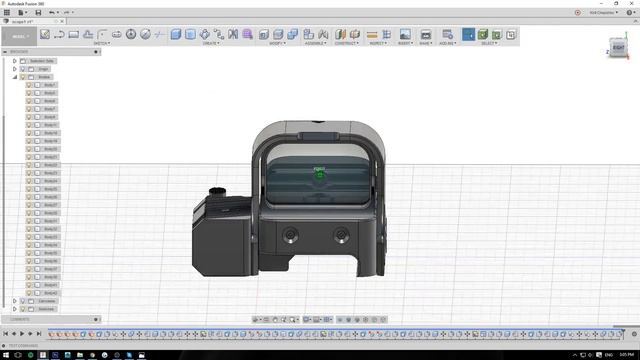Open the MODEL workspace dropdown

pos(19,36)
